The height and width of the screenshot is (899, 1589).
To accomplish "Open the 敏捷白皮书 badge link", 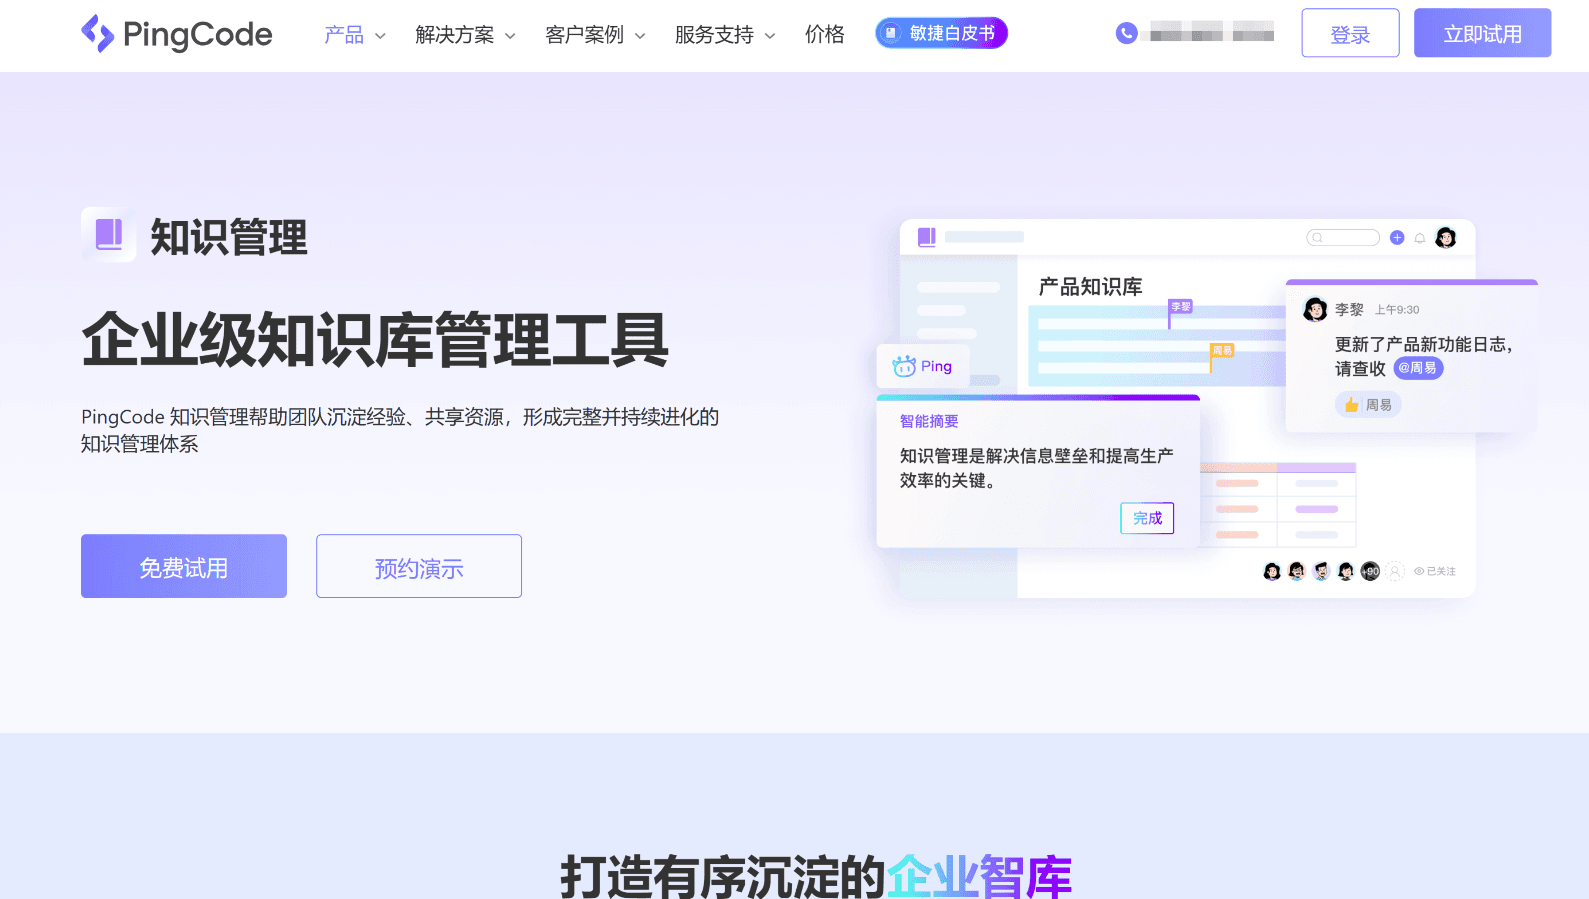I will point(941,33).
